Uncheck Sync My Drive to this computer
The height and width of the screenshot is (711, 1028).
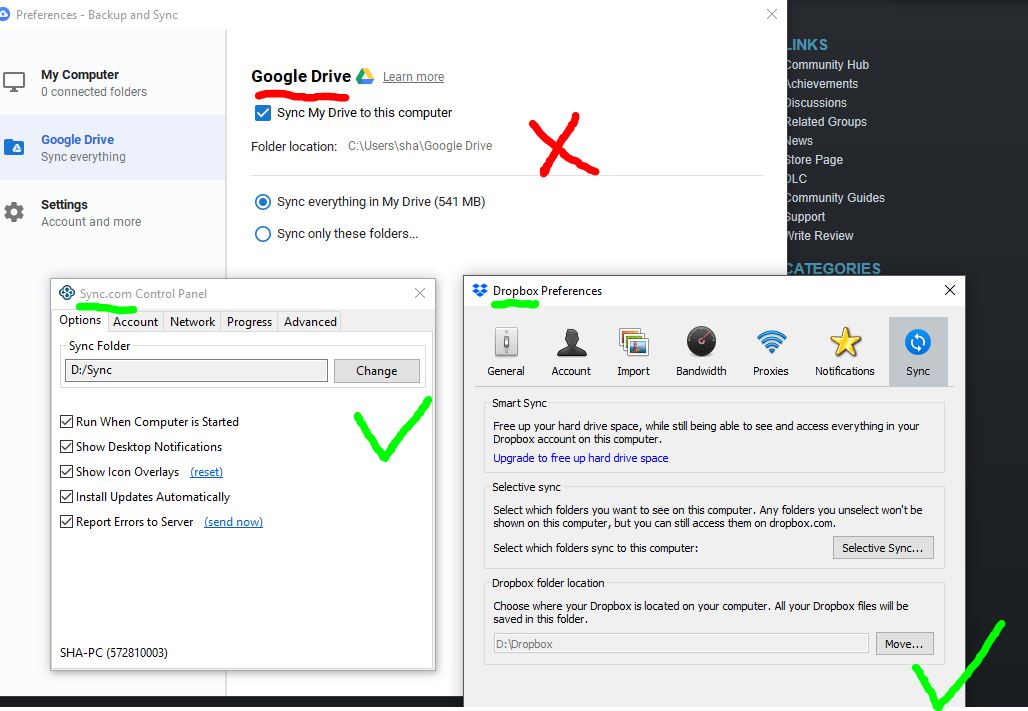pos(261,113)
